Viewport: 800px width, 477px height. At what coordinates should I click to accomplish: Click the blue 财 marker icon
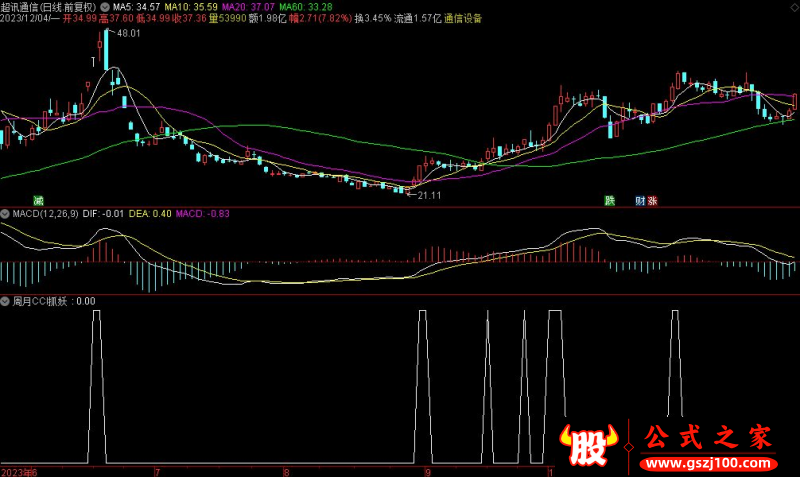640,200
